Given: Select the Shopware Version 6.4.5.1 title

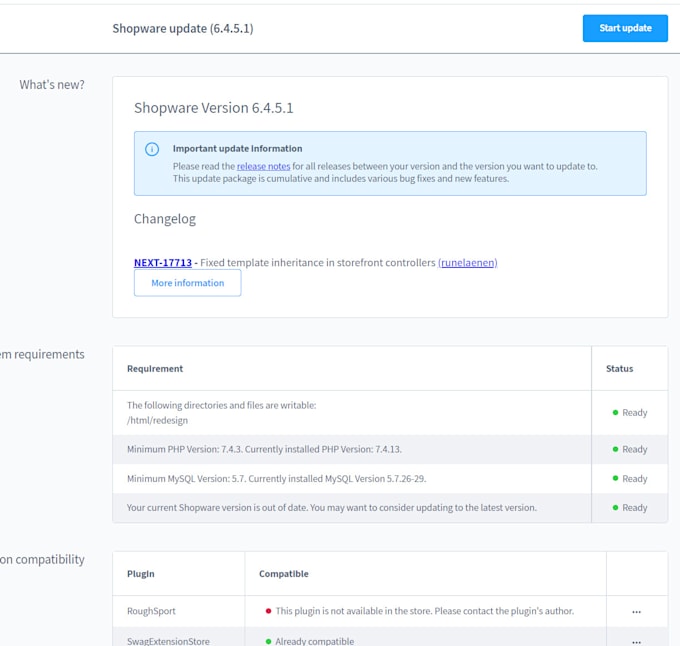Looking at the screenshot, I should (213, 108).
